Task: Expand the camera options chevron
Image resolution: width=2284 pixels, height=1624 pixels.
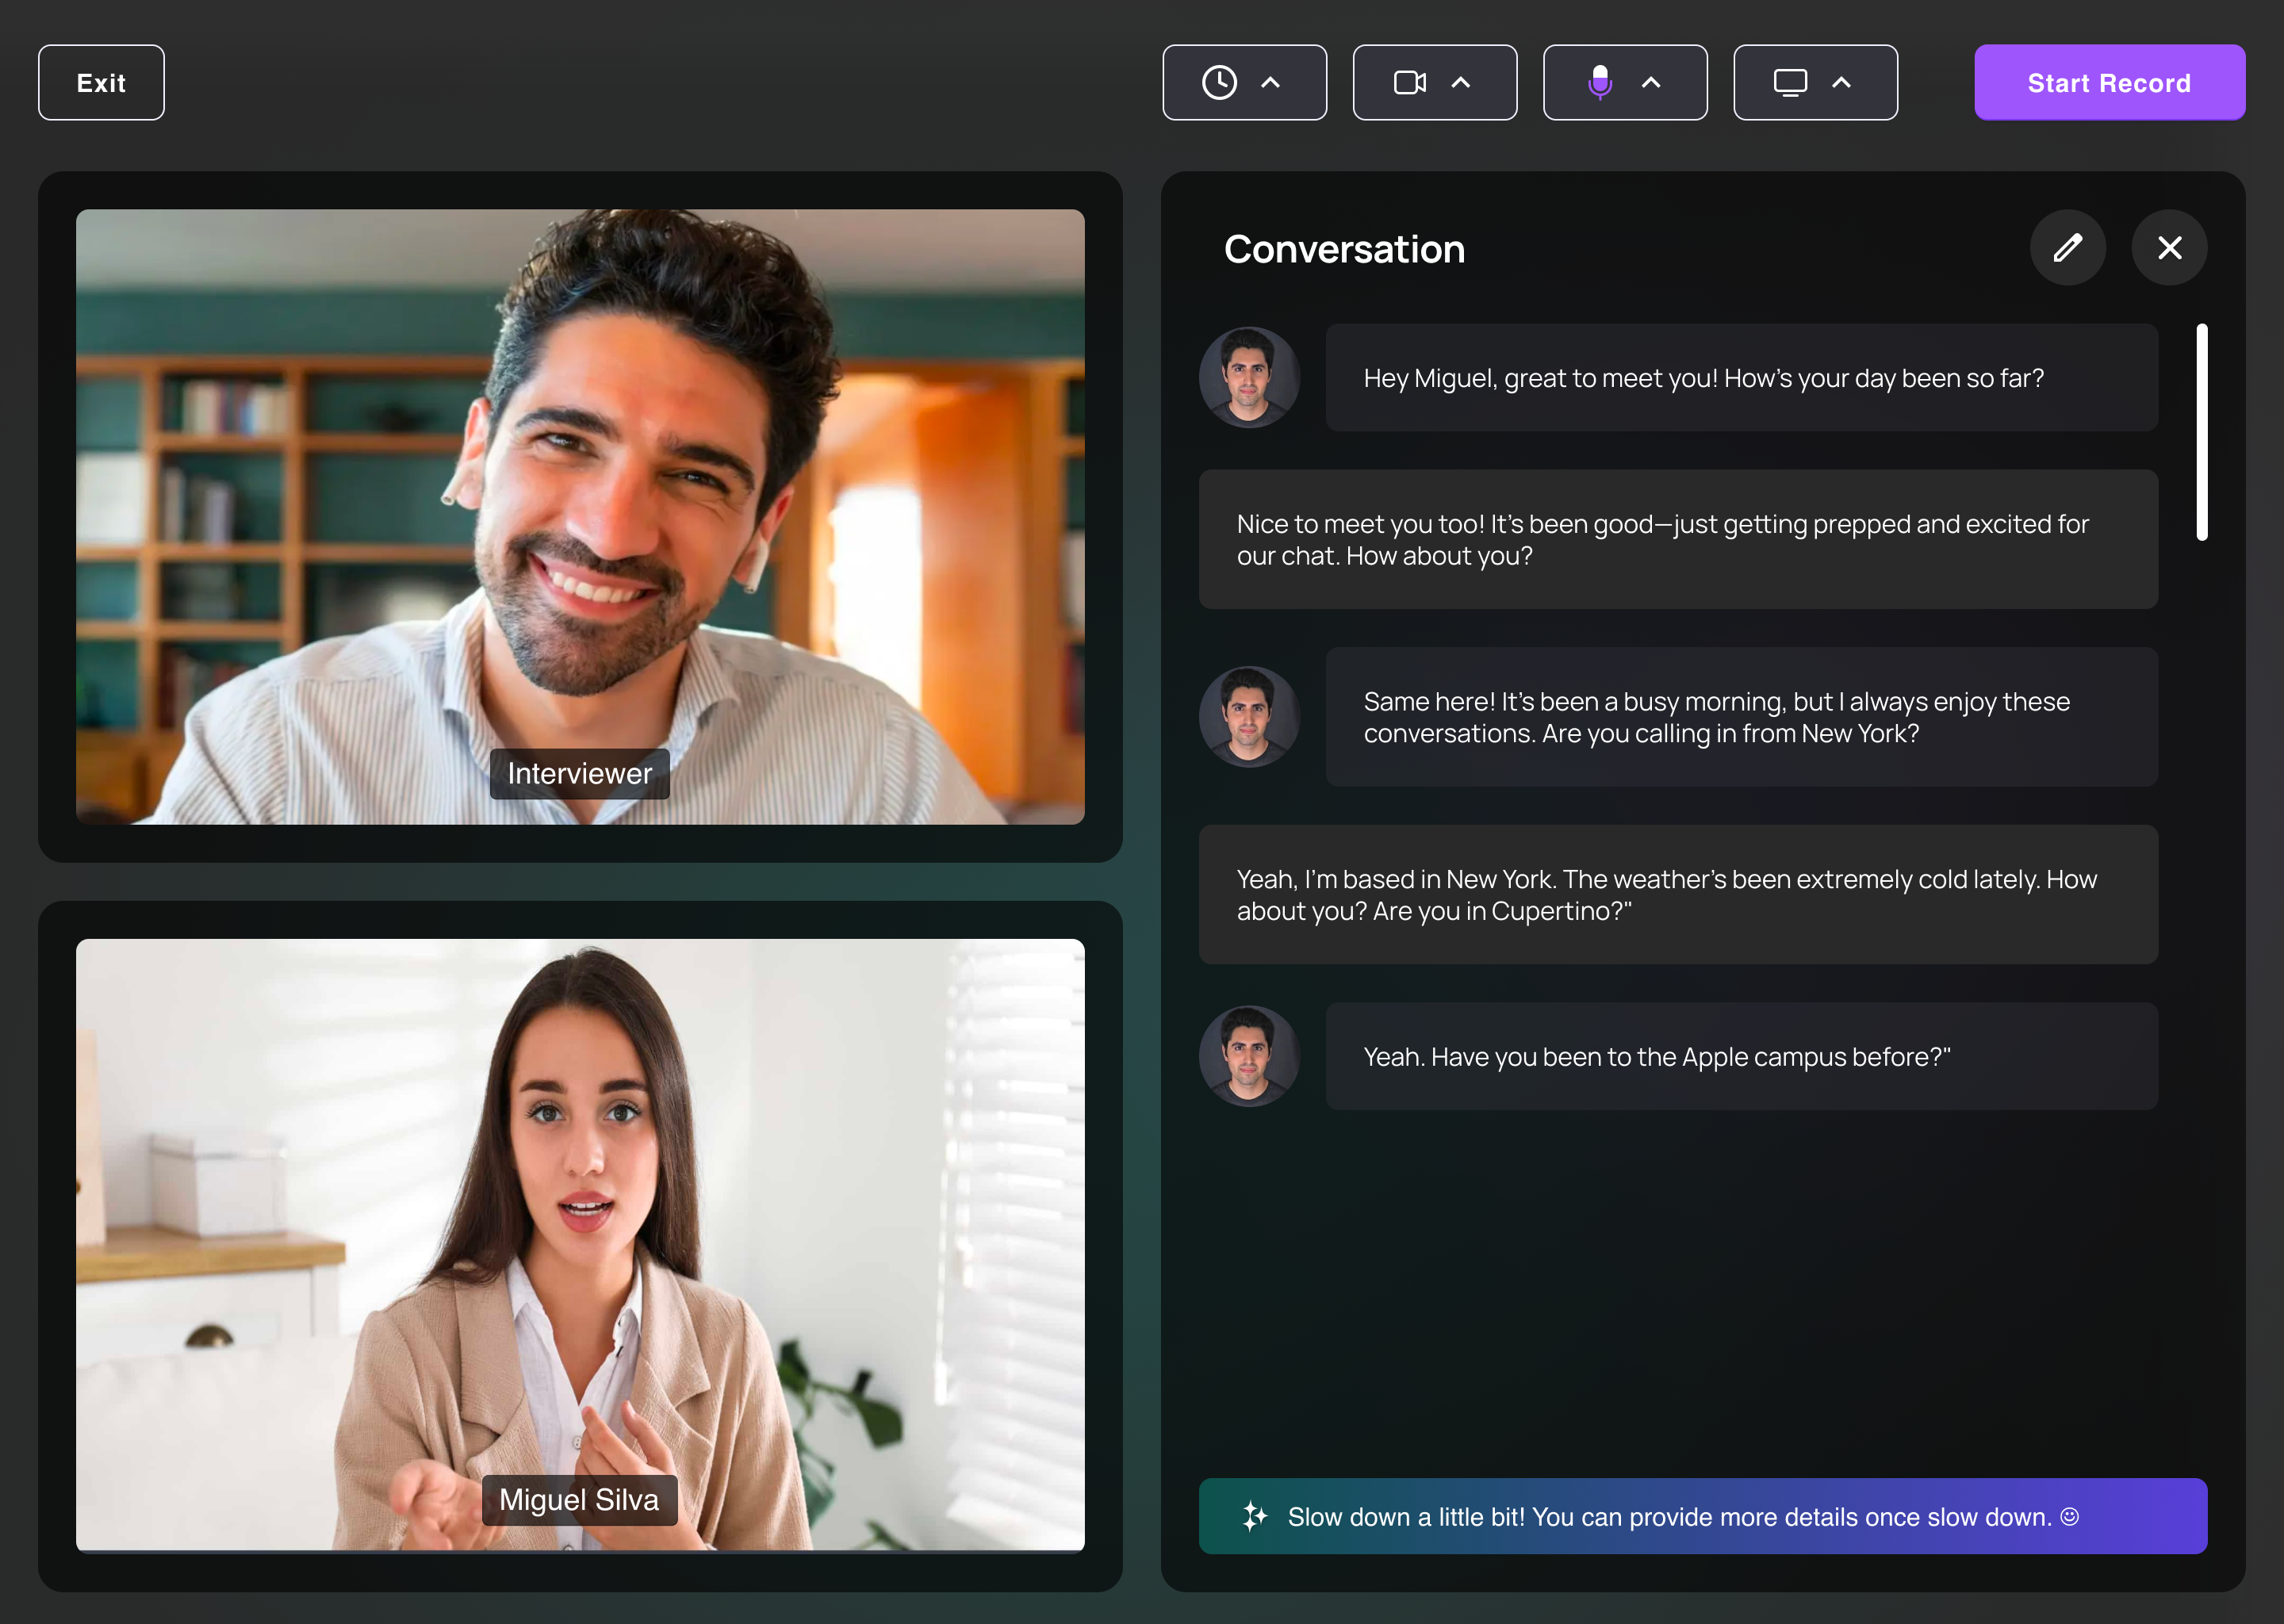Action: pos(1461,83)
